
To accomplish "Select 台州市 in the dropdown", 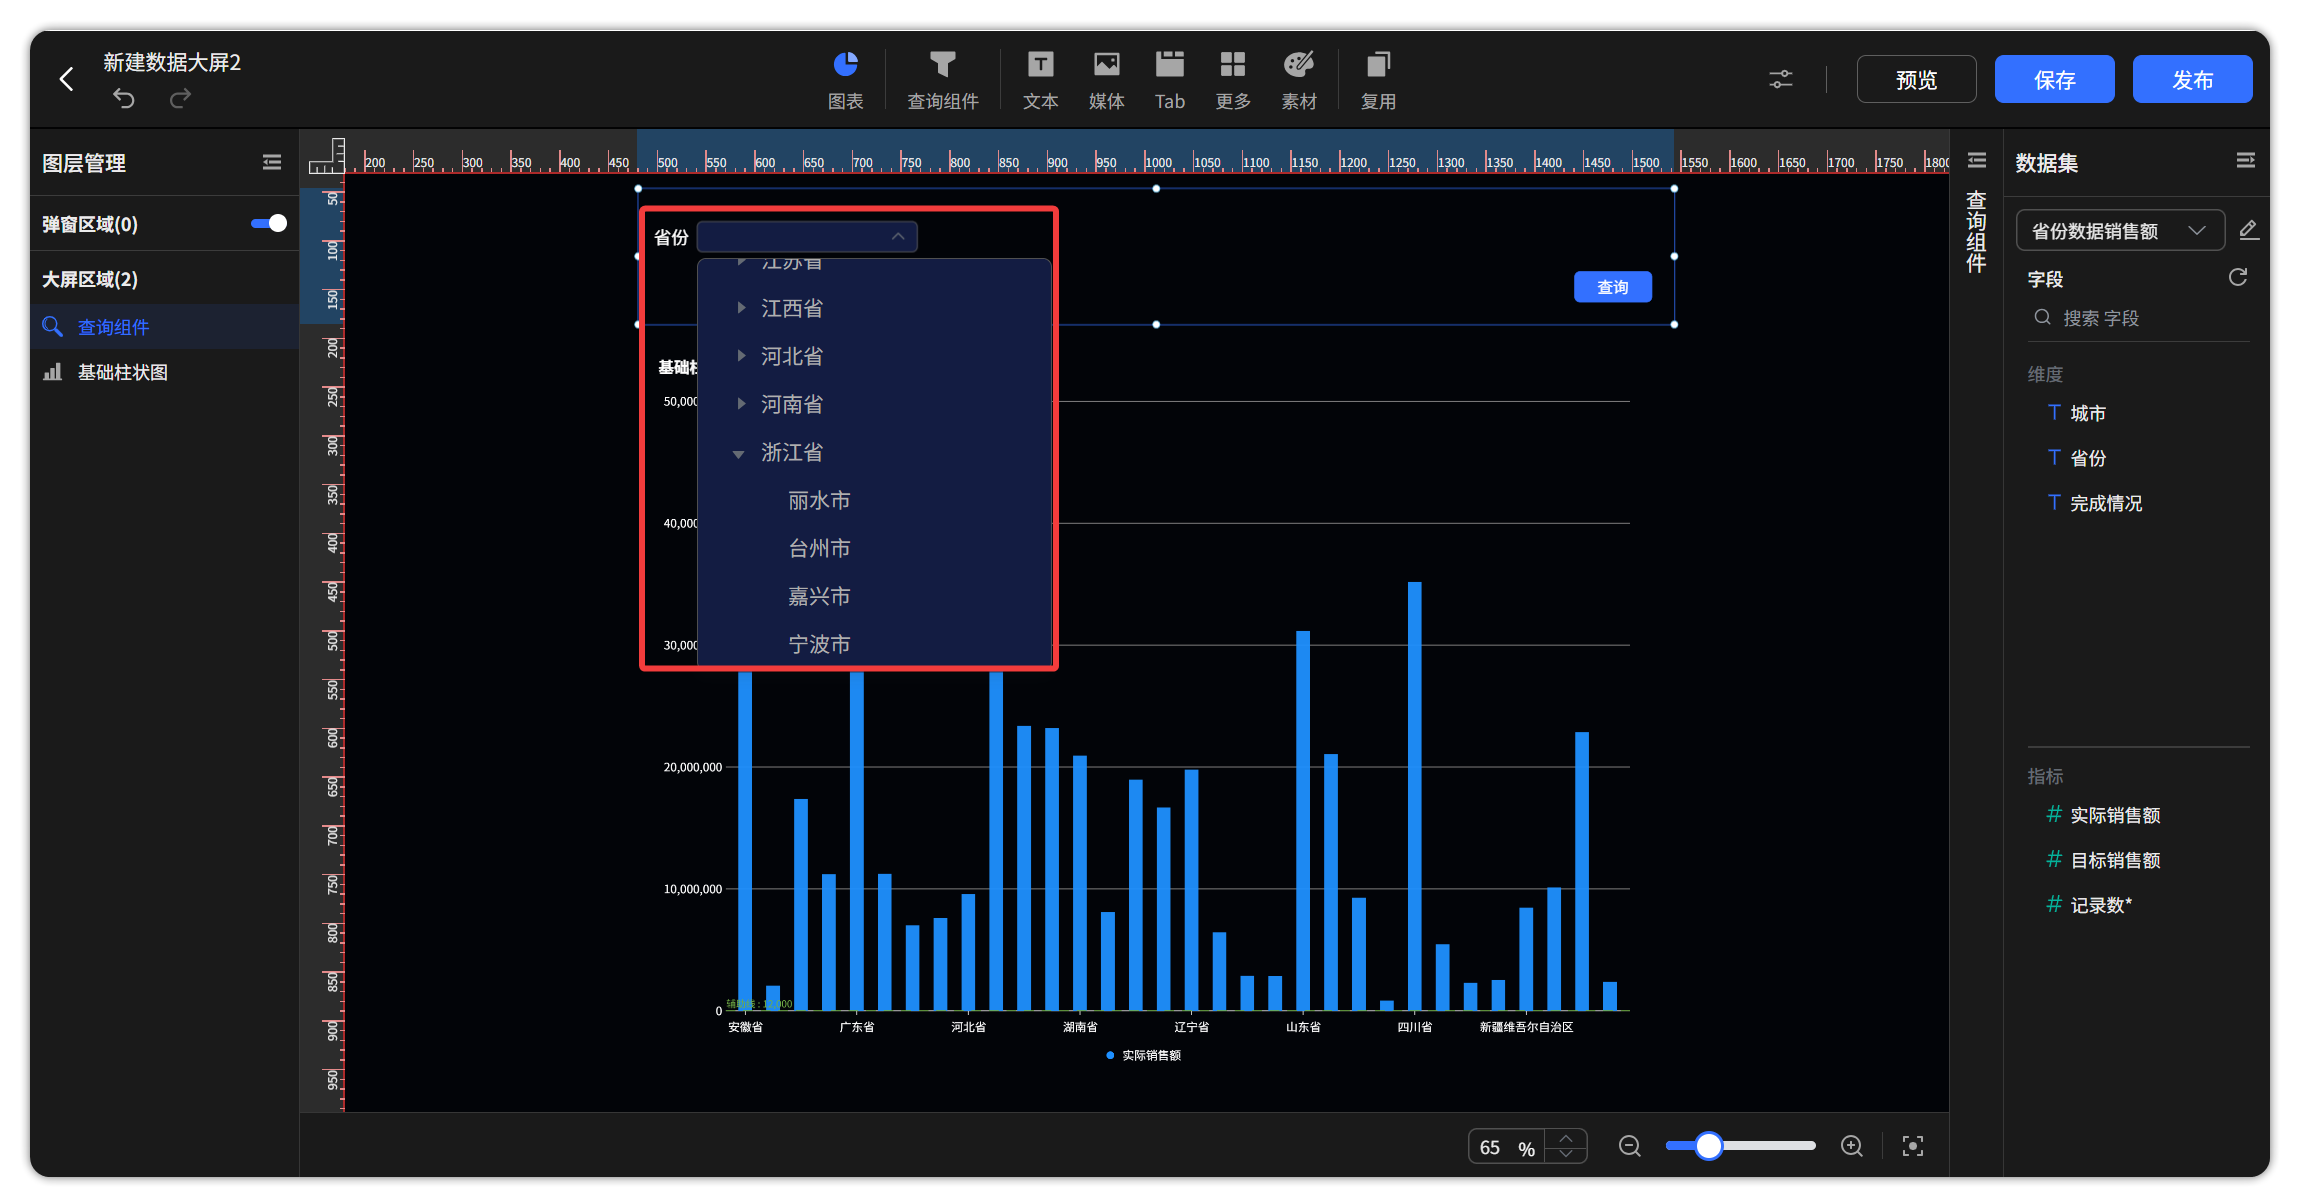I will click(819, 548).
